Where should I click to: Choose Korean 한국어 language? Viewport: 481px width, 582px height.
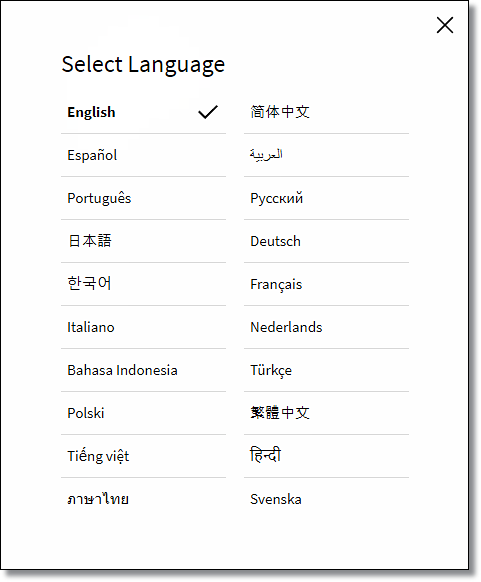coord(143,284)
